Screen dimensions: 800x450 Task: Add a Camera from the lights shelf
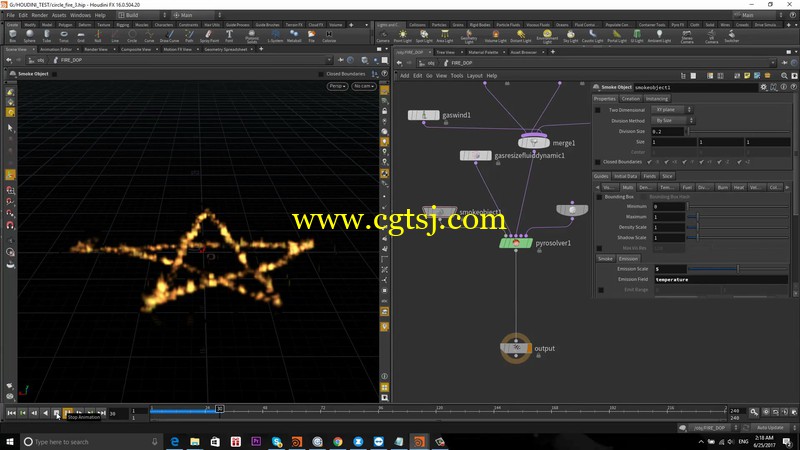[383, 36]
